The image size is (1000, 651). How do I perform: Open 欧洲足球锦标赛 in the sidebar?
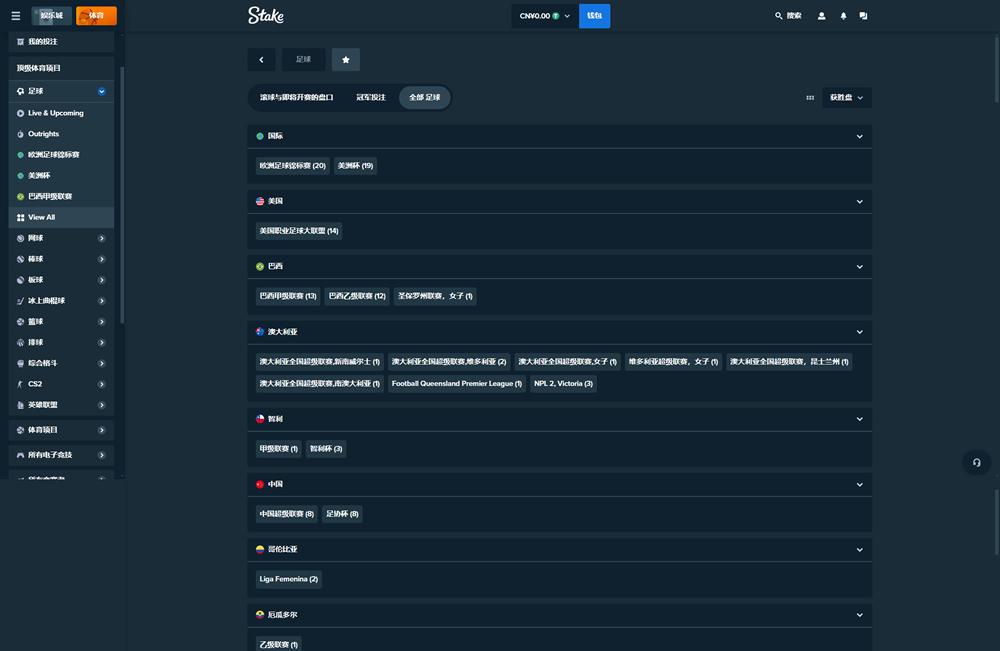[x=61, y=154]
